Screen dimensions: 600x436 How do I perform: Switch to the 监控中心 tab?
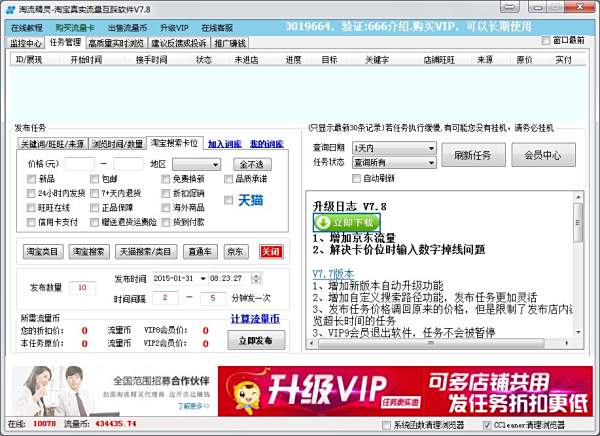tap(26, 43)
